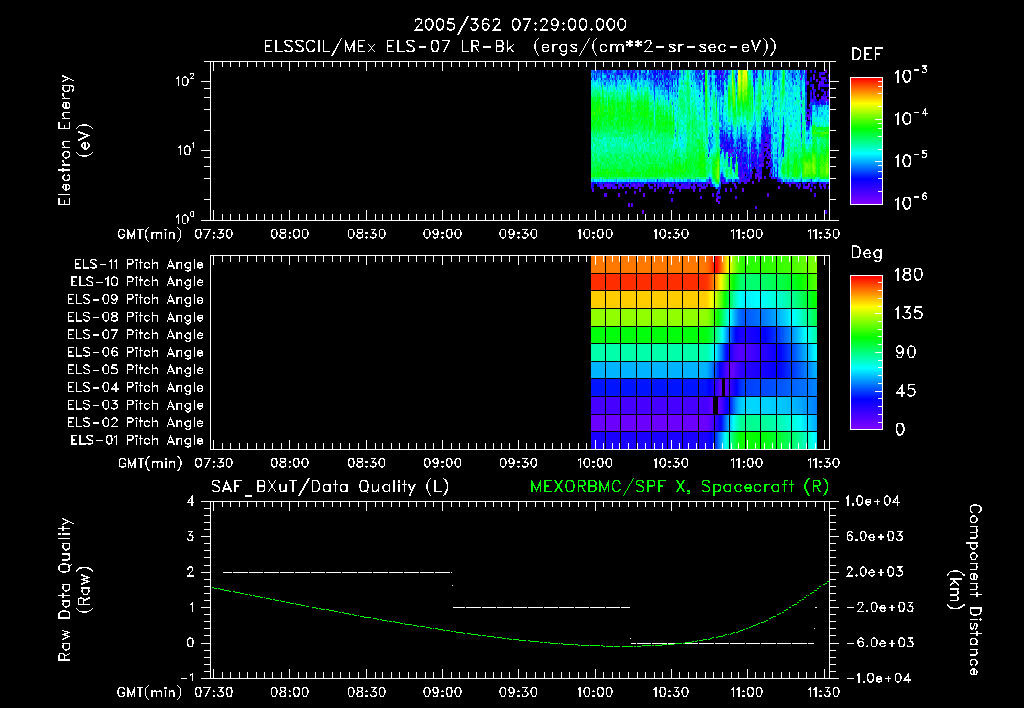The width and height of the screenshot is (1024, 708).
Task: Select the ELS-05 Pitch Angle row label
Action: point(135,370)
